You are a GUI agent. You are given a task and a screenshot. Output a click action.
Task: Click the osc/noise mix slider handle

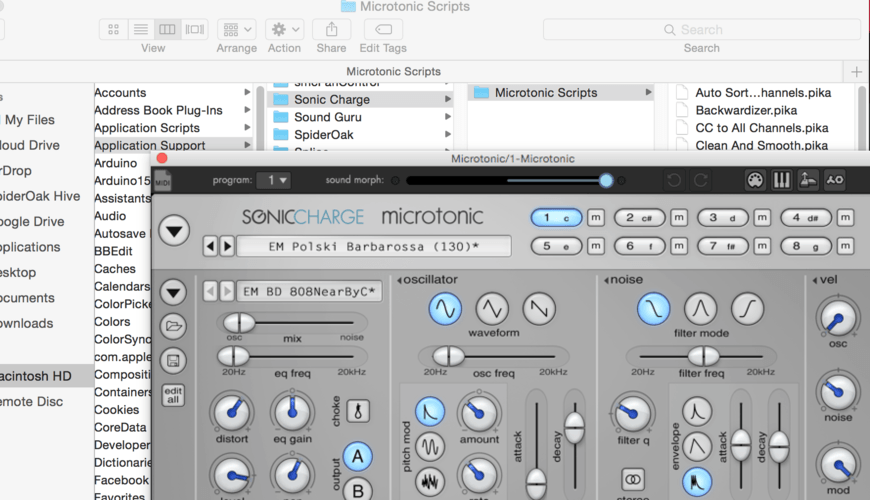[x=239, y=322]
